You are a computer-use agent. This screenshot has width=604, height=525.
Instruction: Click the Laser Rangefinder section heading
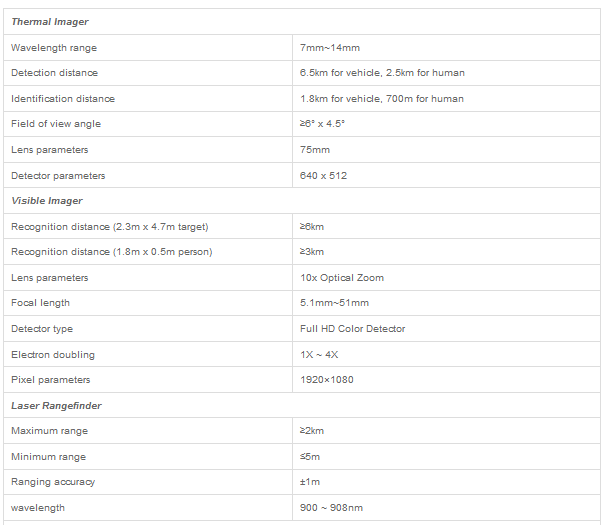(56, 406)
